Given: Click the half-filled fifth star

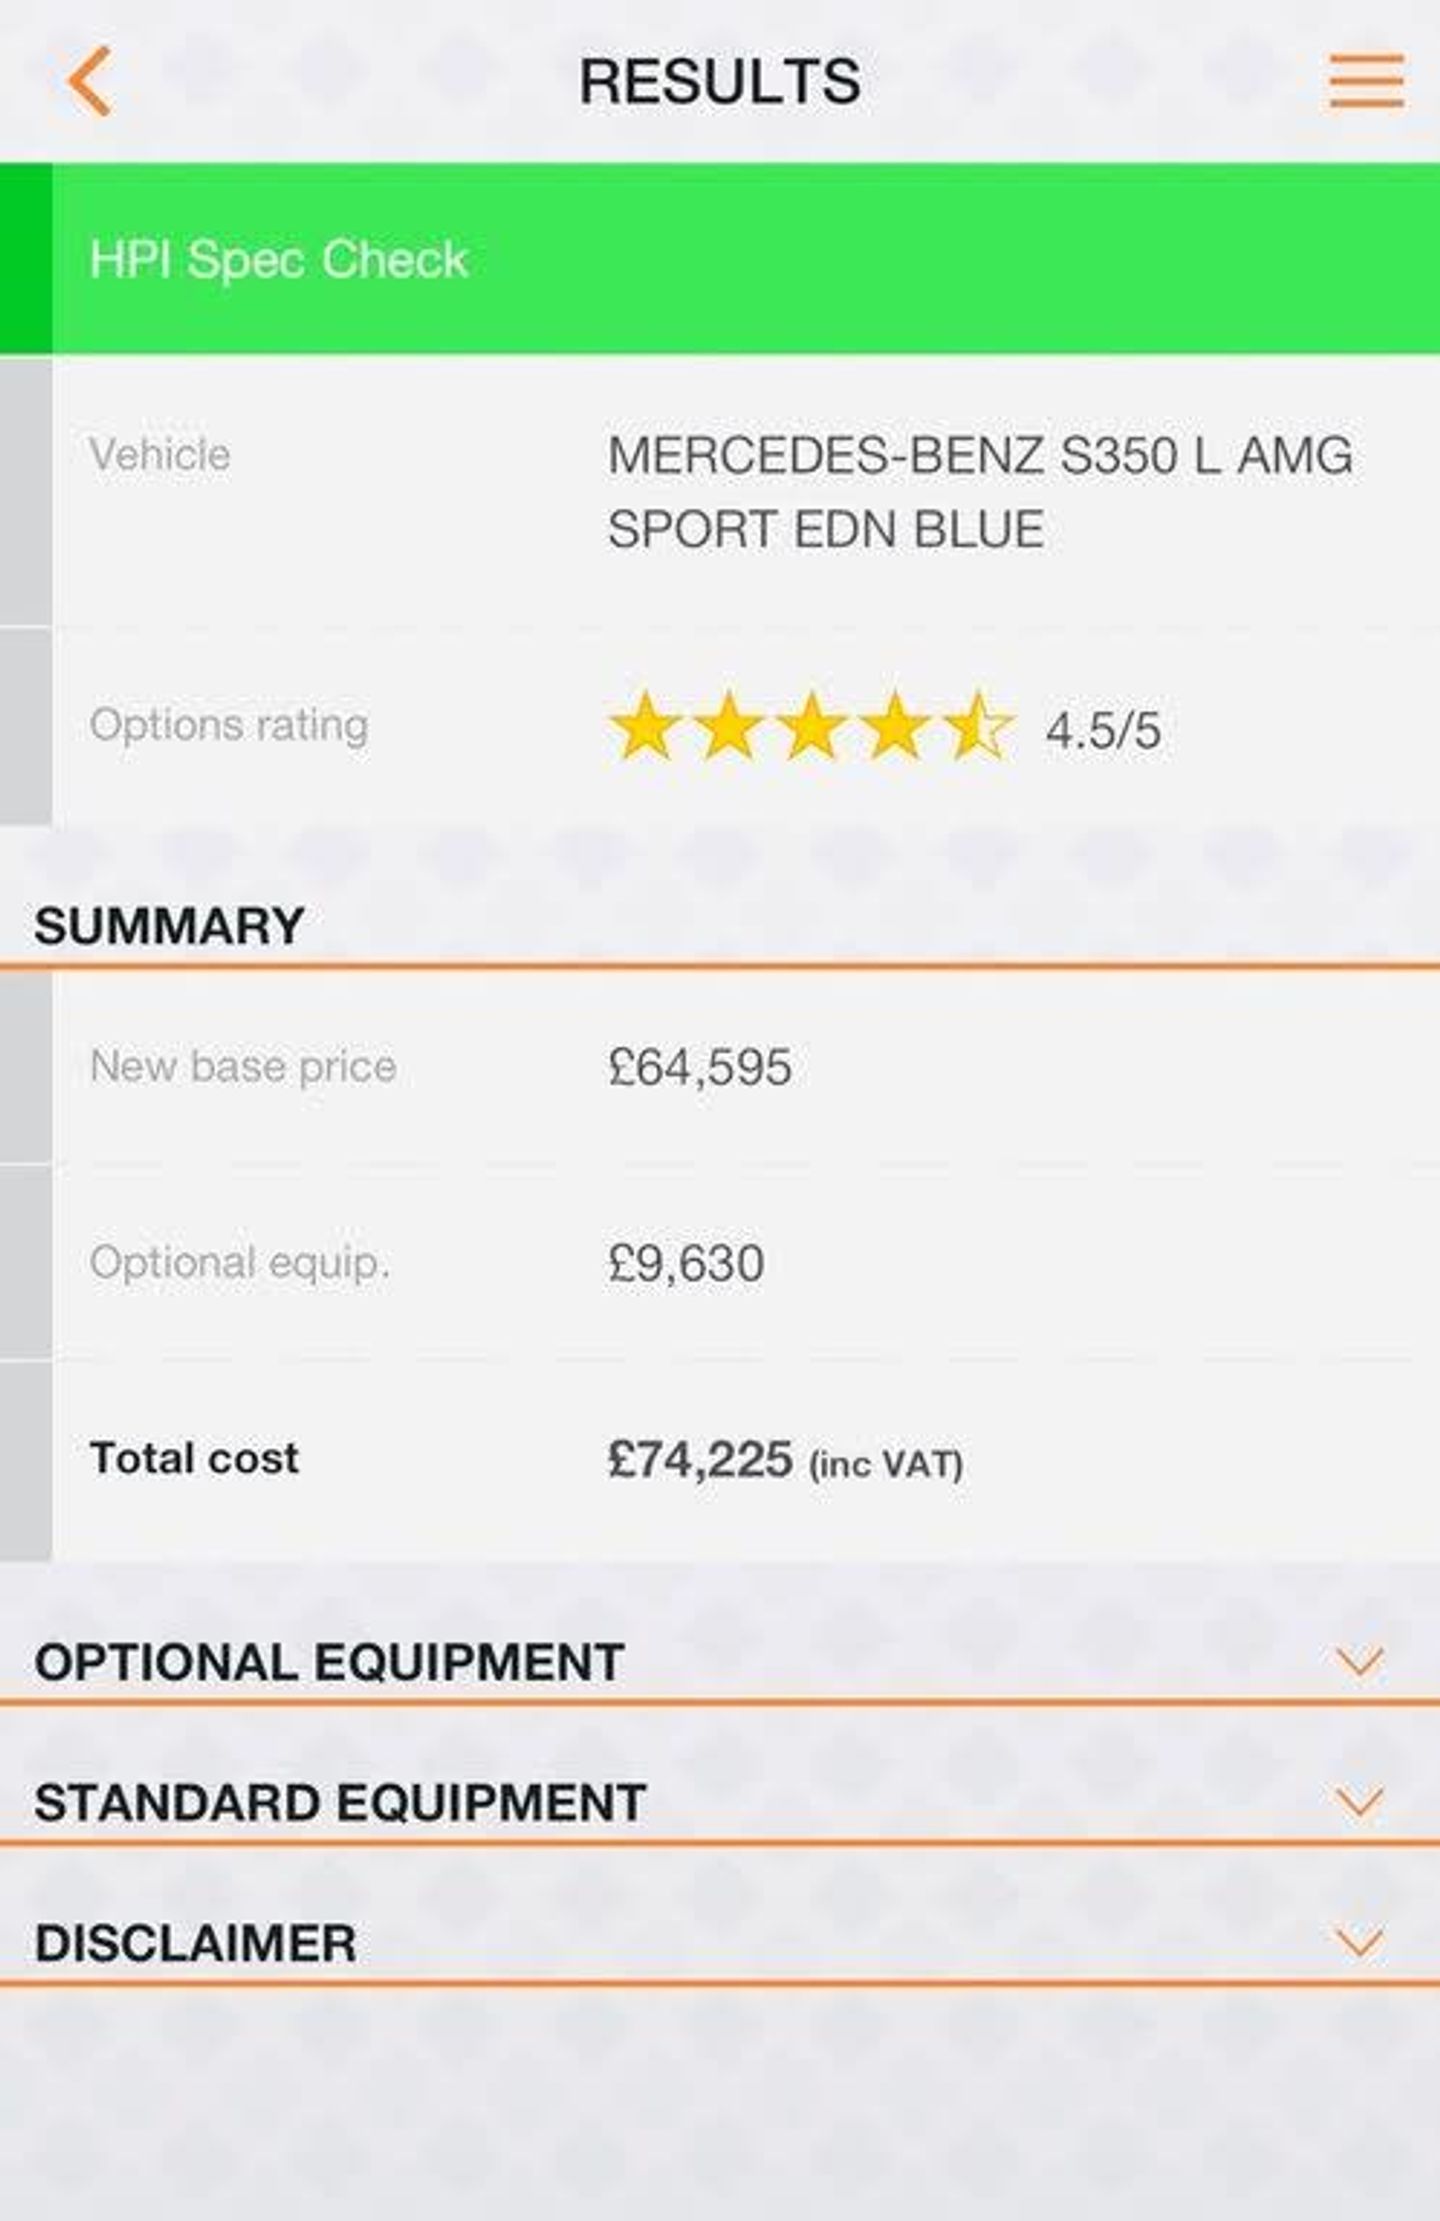Looking at the screenshot, I should tap(978, 727).
